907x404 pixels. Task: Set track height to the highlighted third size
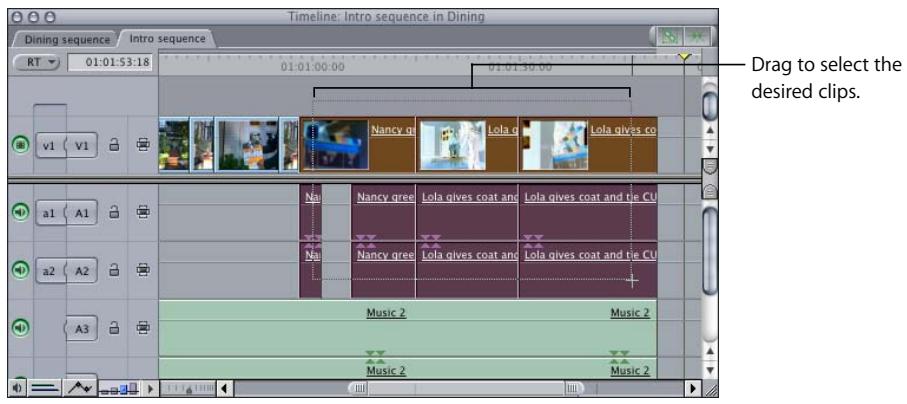tap(123, 389)
